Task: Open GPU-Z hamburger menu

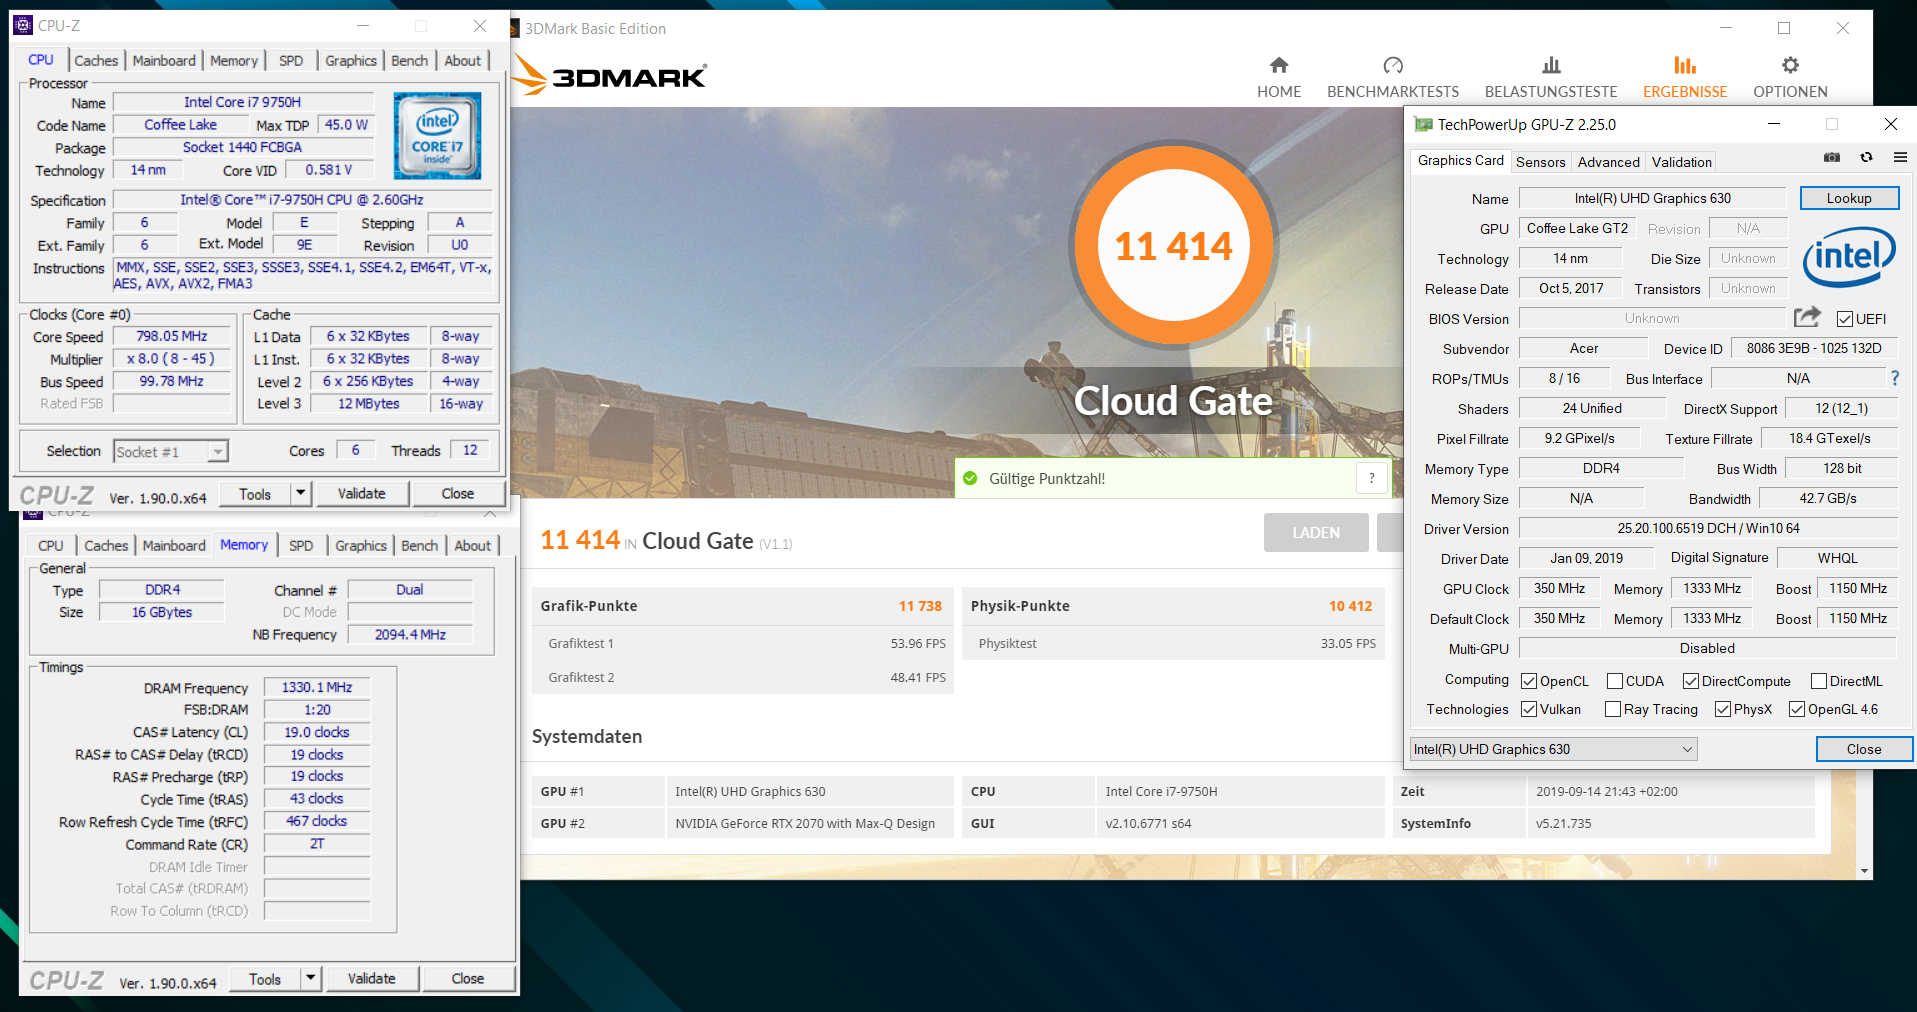Action: tap(1900, 157)
